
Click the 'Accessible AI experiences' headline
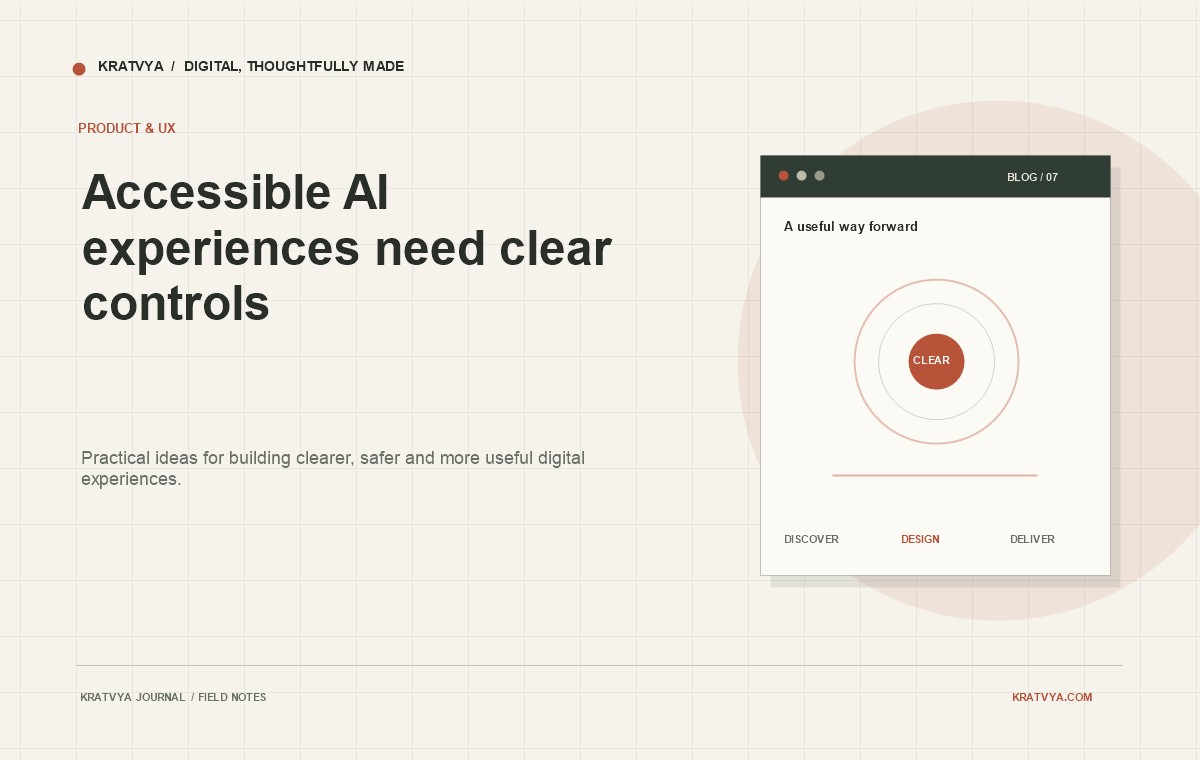[x=346, y=247]
